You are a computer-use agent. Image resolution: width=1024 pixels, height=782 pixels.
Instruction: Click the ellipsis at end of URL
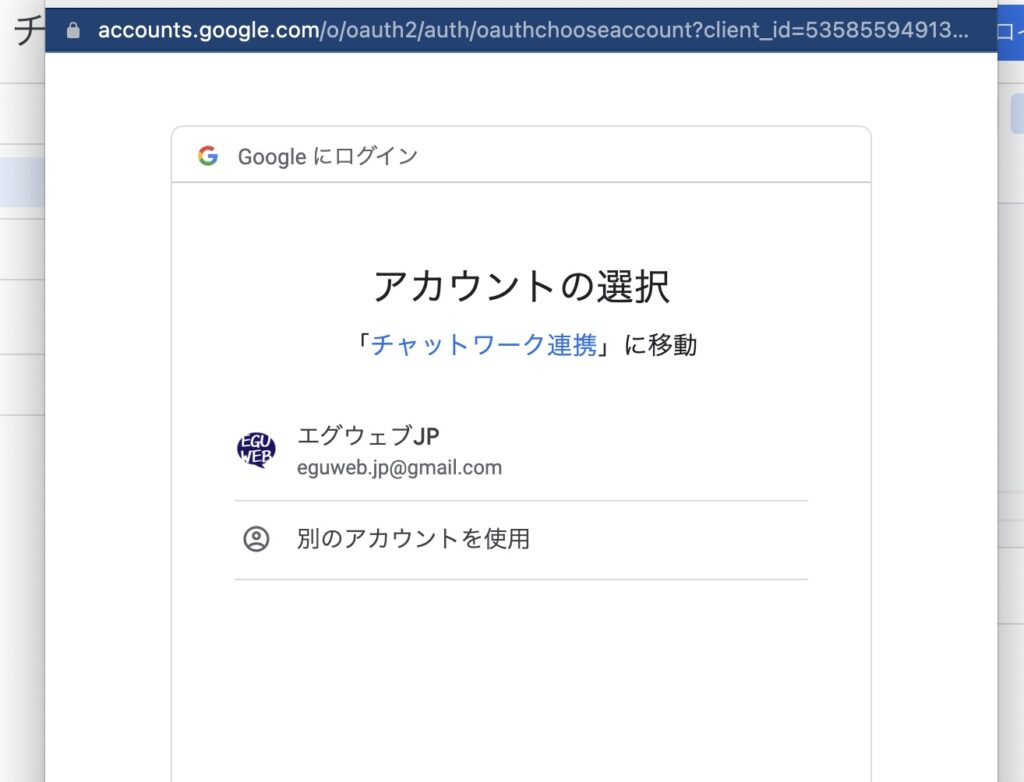[x=960, y=32]
